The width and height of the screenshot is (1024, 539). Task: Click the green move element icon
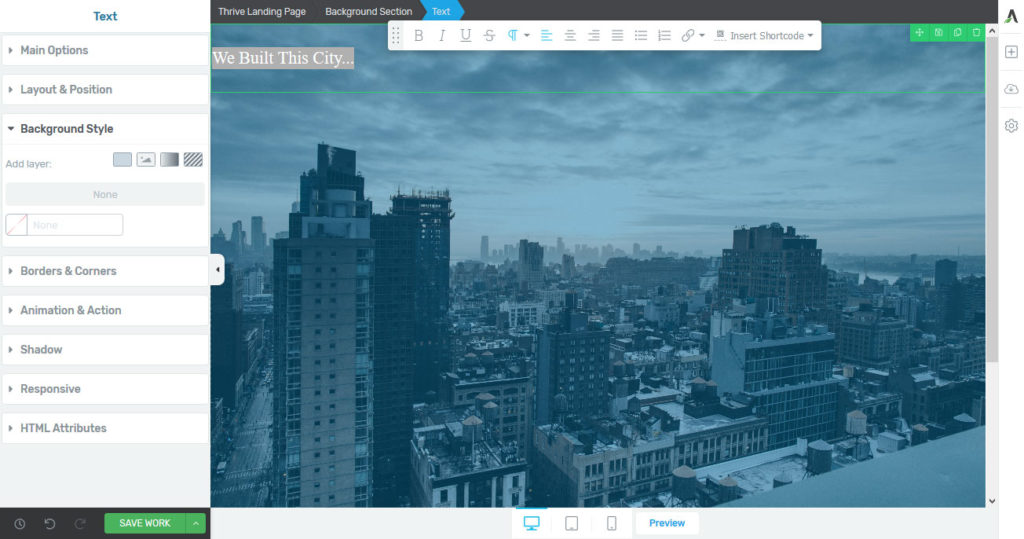[920, 33]
